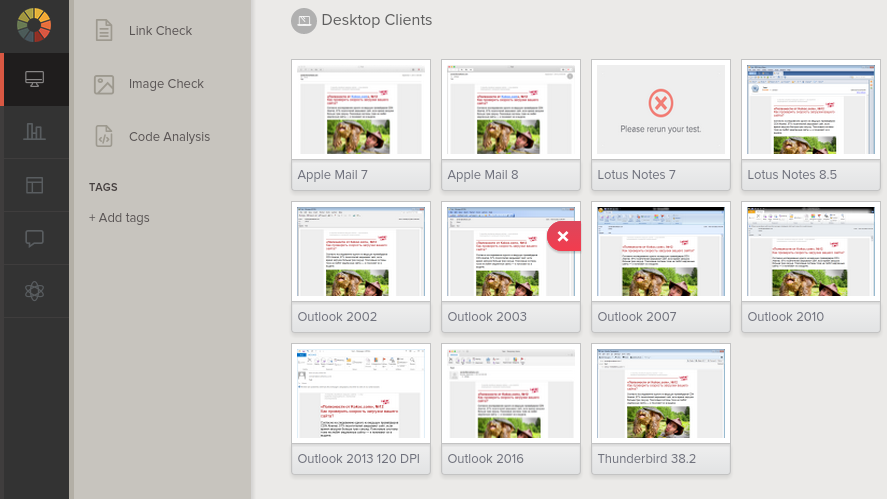Screen dimensions: 887x499
Task: Open the Outlook 2010 preview thumbnail
Action: (x=811, y=251)
